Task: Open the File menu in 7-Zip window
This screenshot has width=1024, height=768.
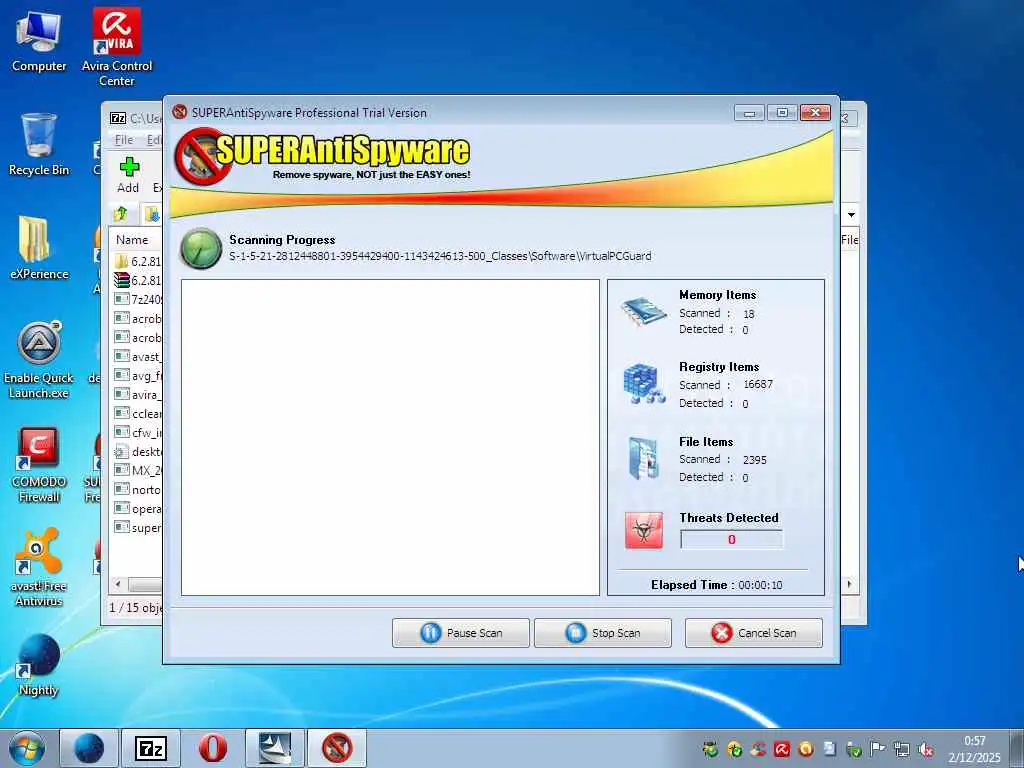Action: coord(123,140)
